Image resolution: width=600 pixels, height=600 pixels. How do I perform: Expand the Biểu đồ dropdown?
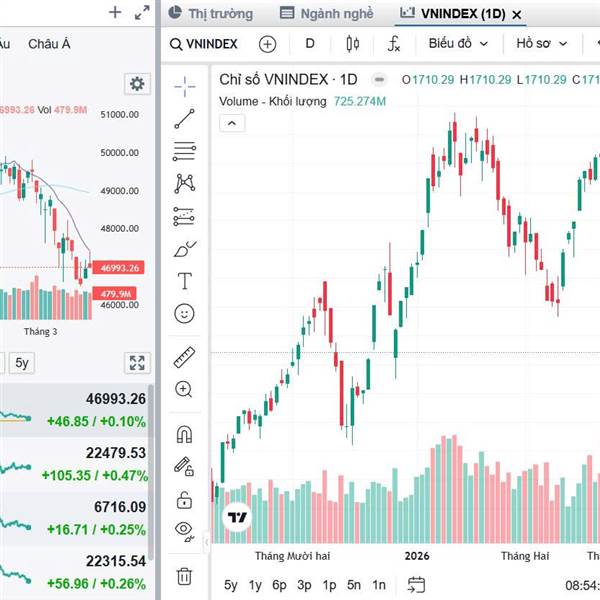click(458, 44)
